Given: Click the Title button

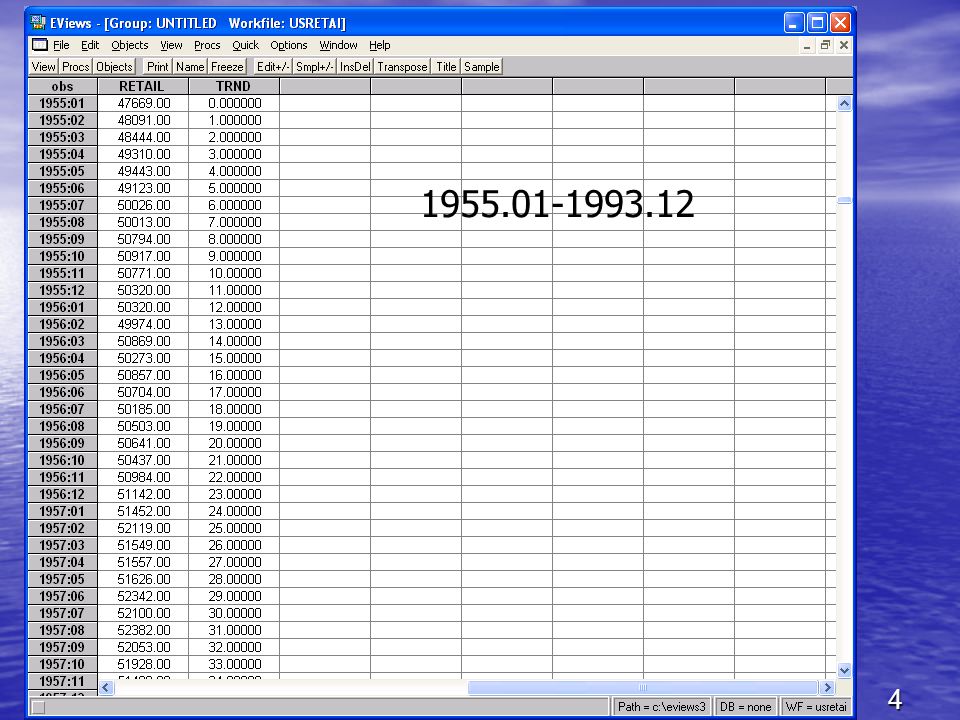Looking at the screenshot, I should coord(446,67).
